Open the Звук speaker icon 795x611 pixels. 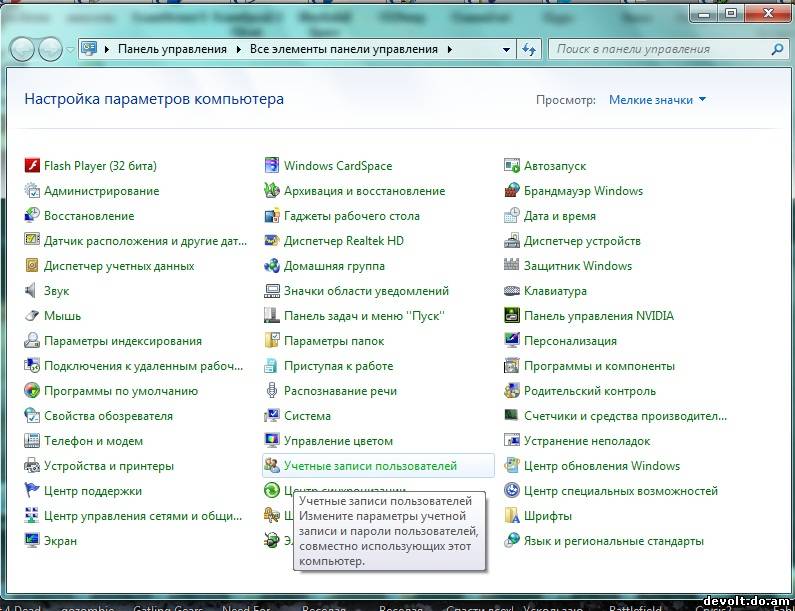32,291
